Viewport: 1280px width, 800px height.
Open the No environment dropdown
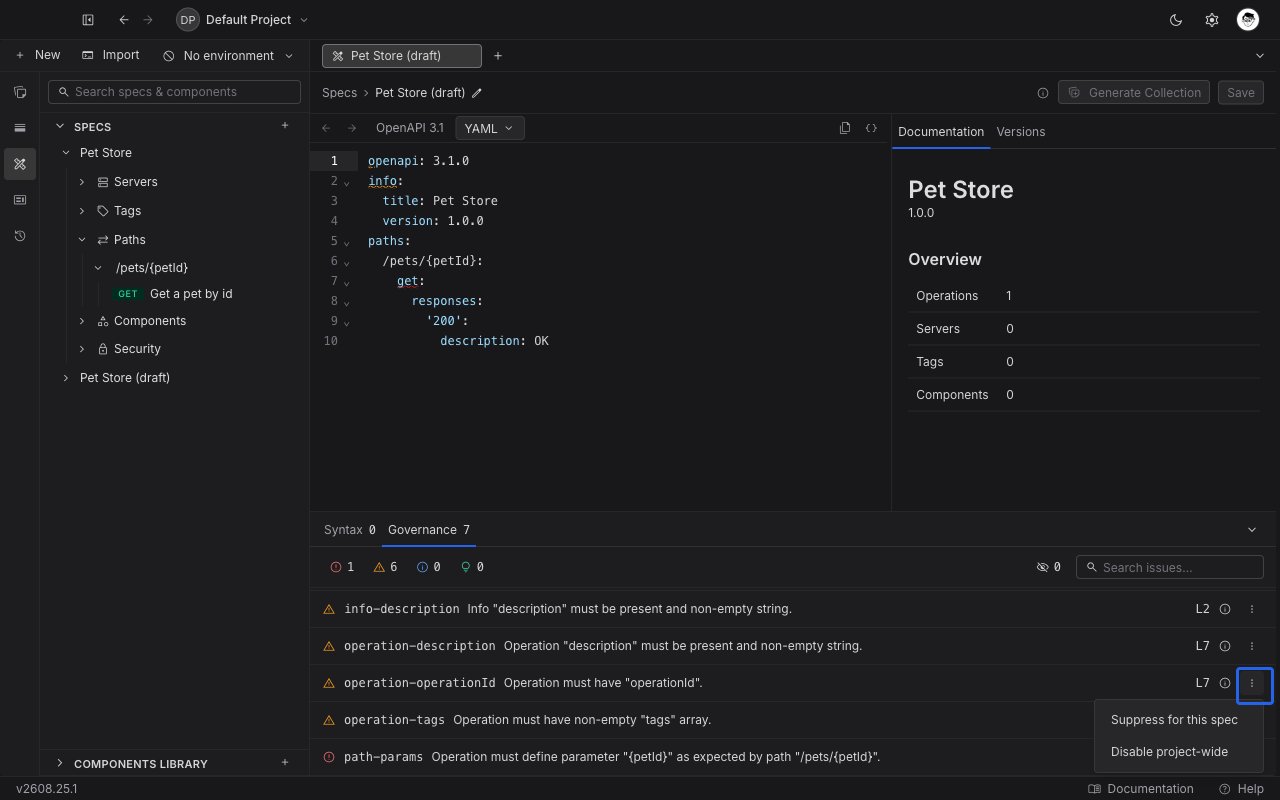click(x=228, y=56)
